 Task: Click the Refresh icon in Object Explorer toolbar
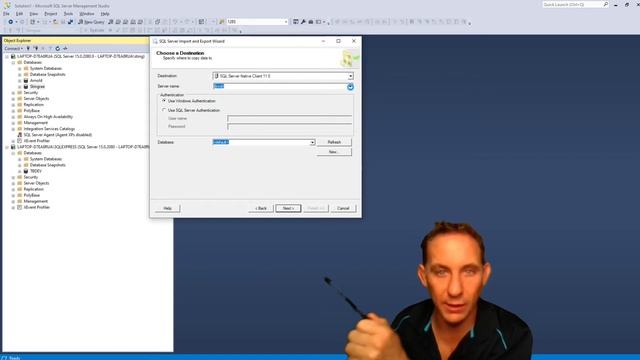pyautogui.click(x=58, y=49)
